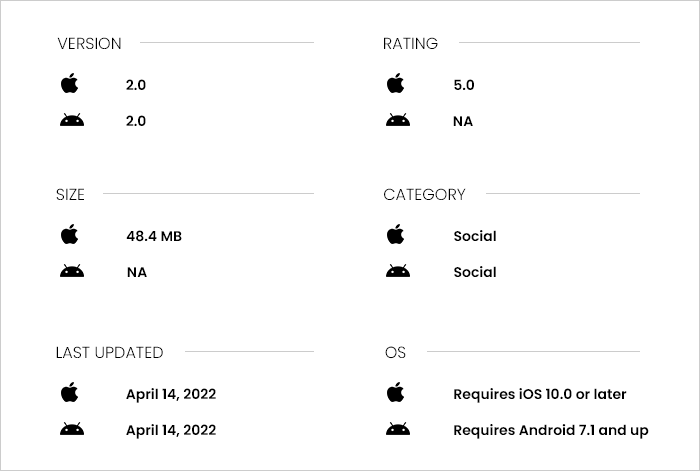Image resolution: width=700 pixels, height=471 pixels.
Task: Click the Apple icon under Size
Action: (70, 234)
